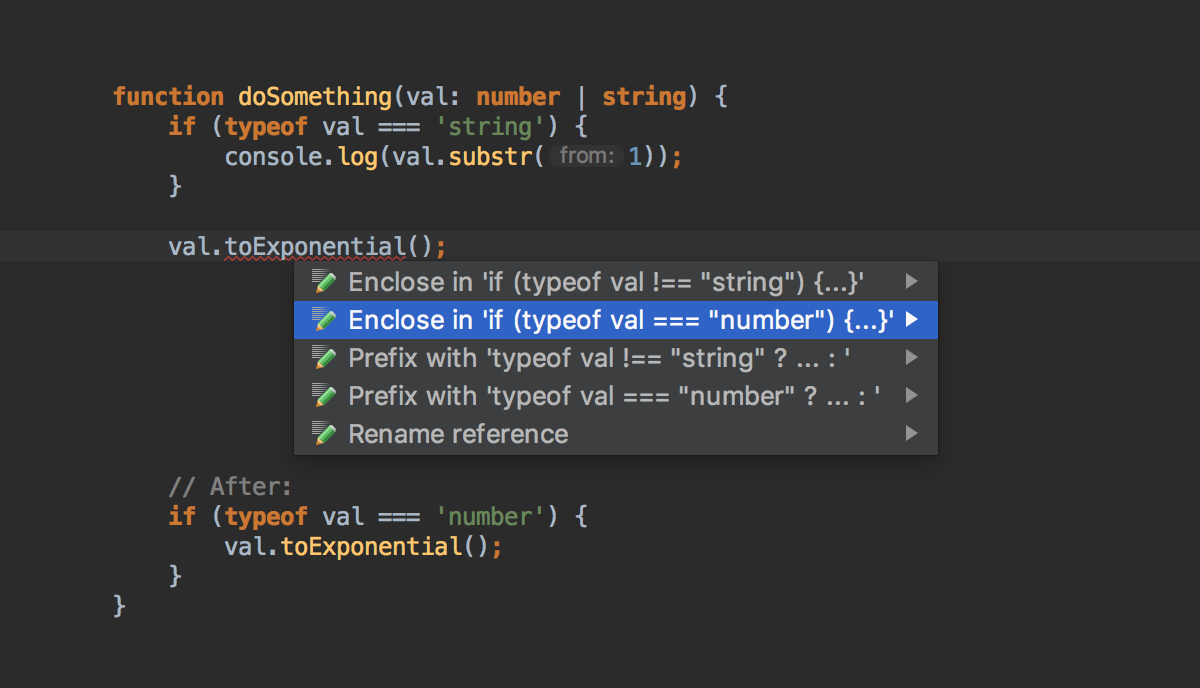Open submenu arrow for 'Prefix with typeof val !== "string"'
1200x688 pixels.
pyautogui.click(x=911, y=358)
